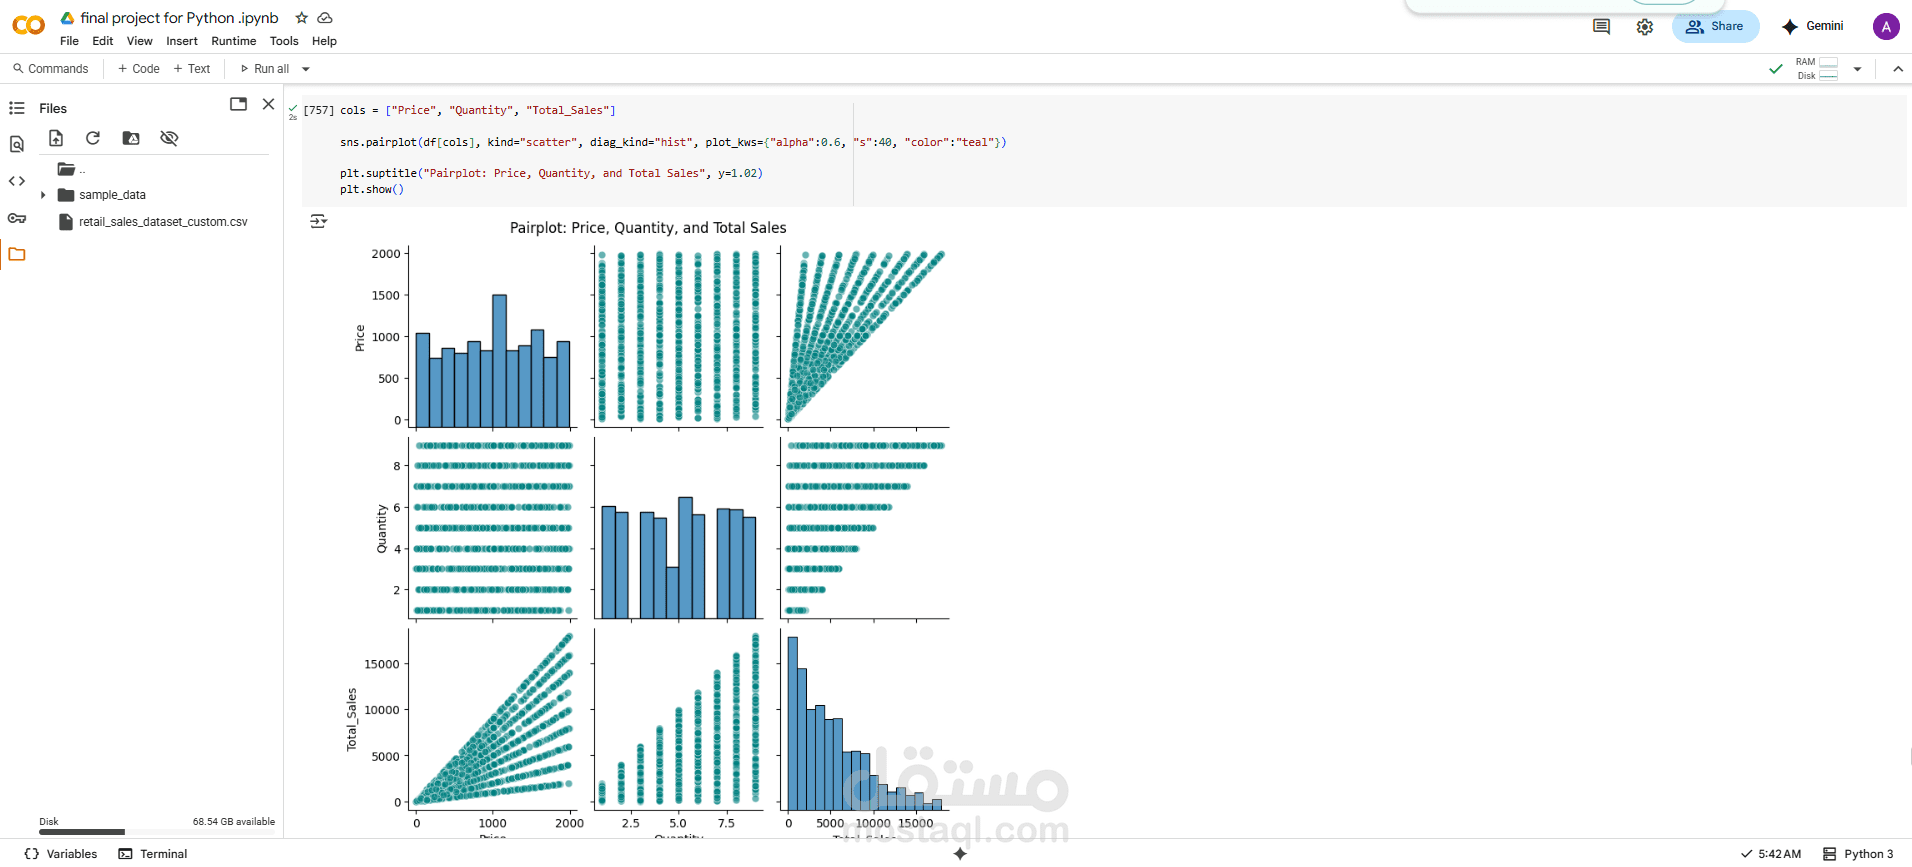The image size is (1912, 867).
Task: Click Run all
Action: coord(265,69)
